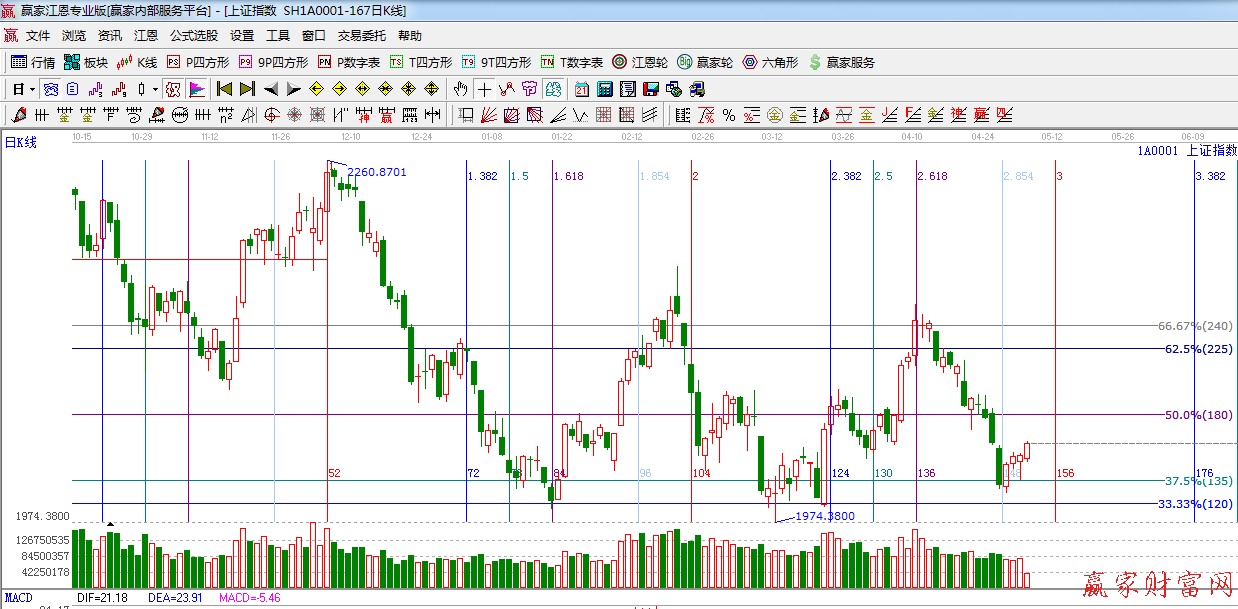Click the 赢家服务 button

(x=841, y=62)
